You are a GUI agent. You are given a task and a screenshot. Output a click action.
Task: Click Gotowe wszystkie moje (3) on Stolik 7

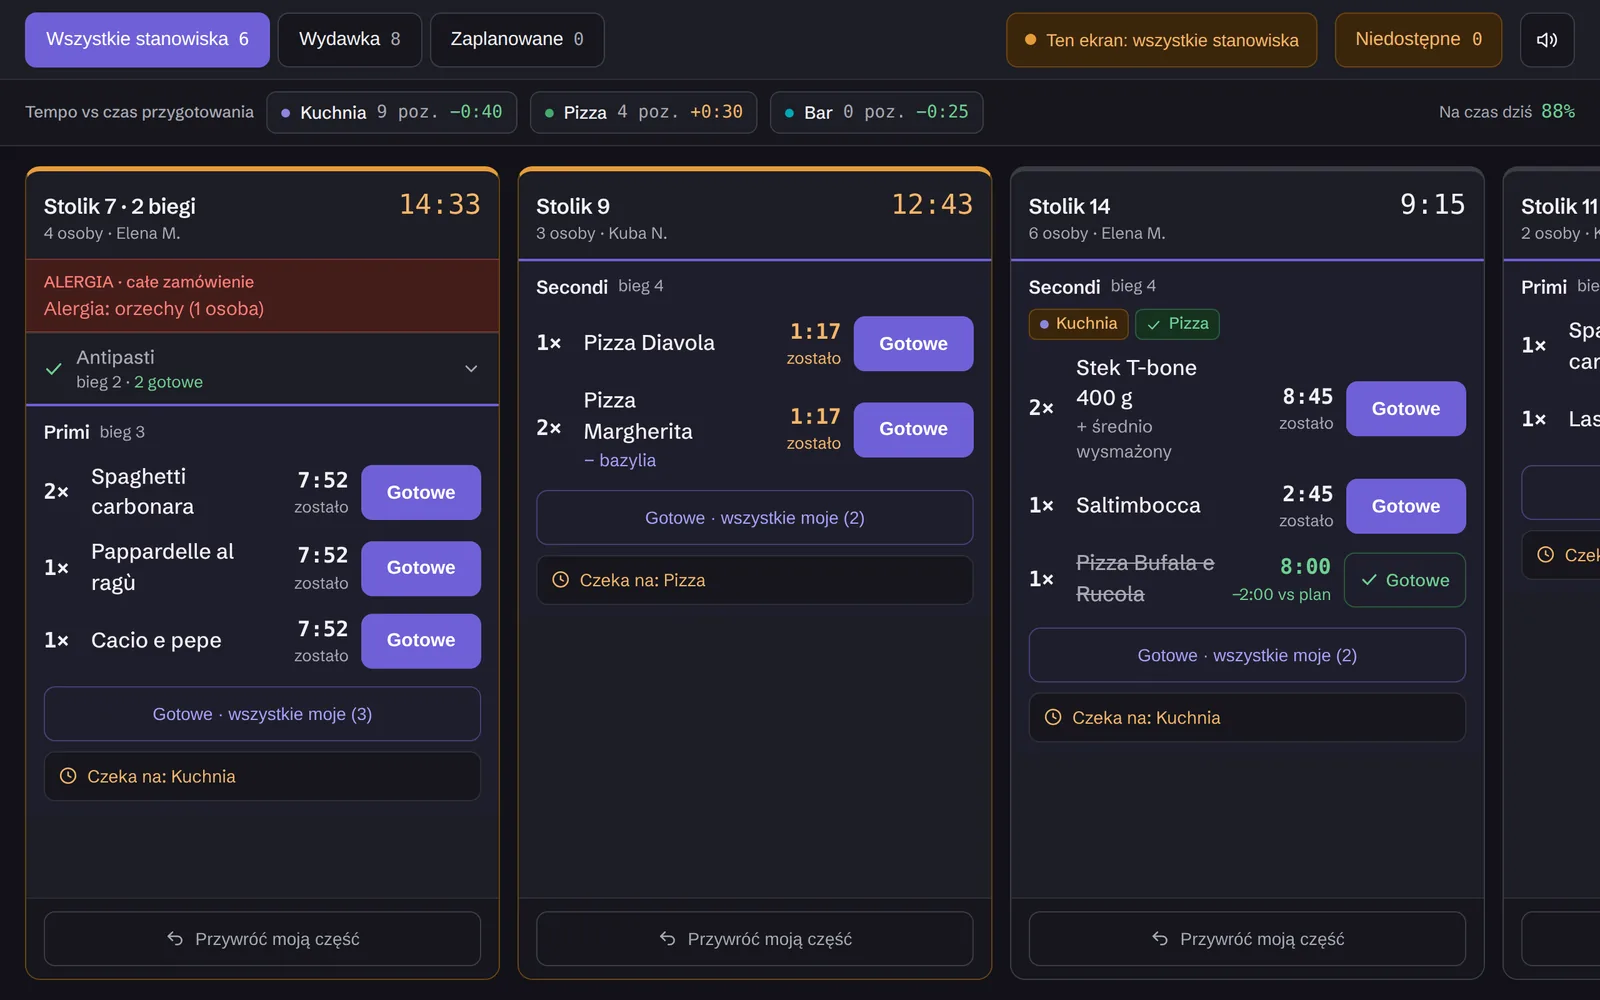(262, 714)
